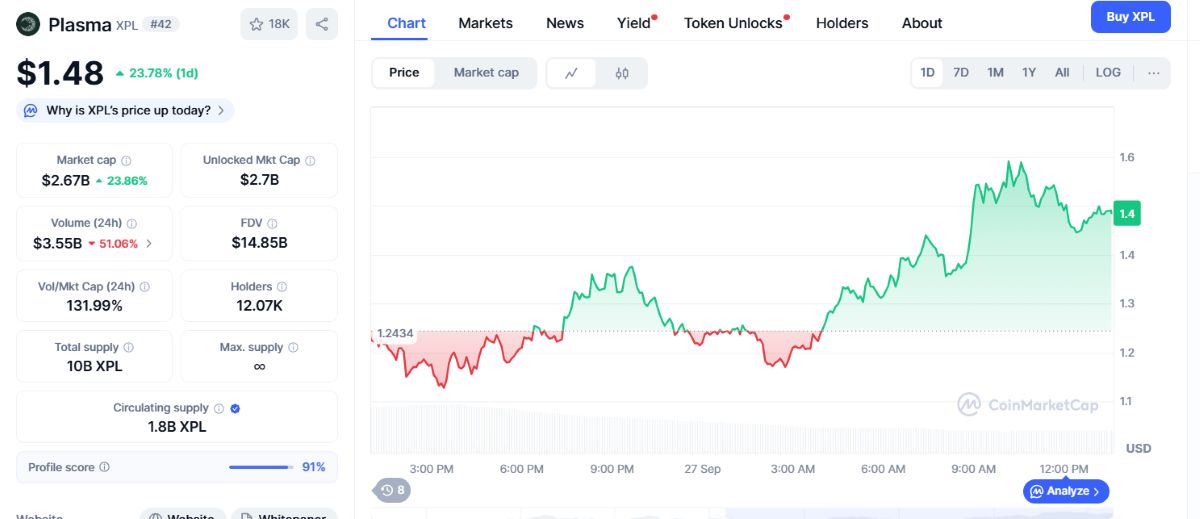The image size is (1200, 519).
Task: Click the 1.8B XPL circulating supply value
Action: 176,427
